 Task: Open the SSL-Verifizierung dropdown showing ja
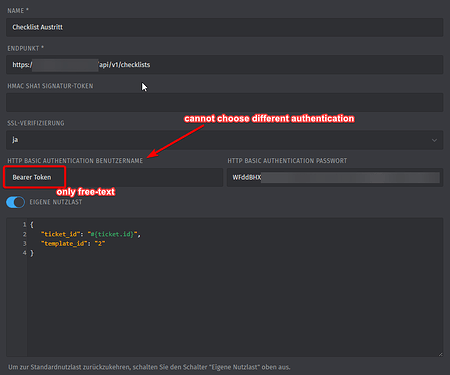[224, 140]
